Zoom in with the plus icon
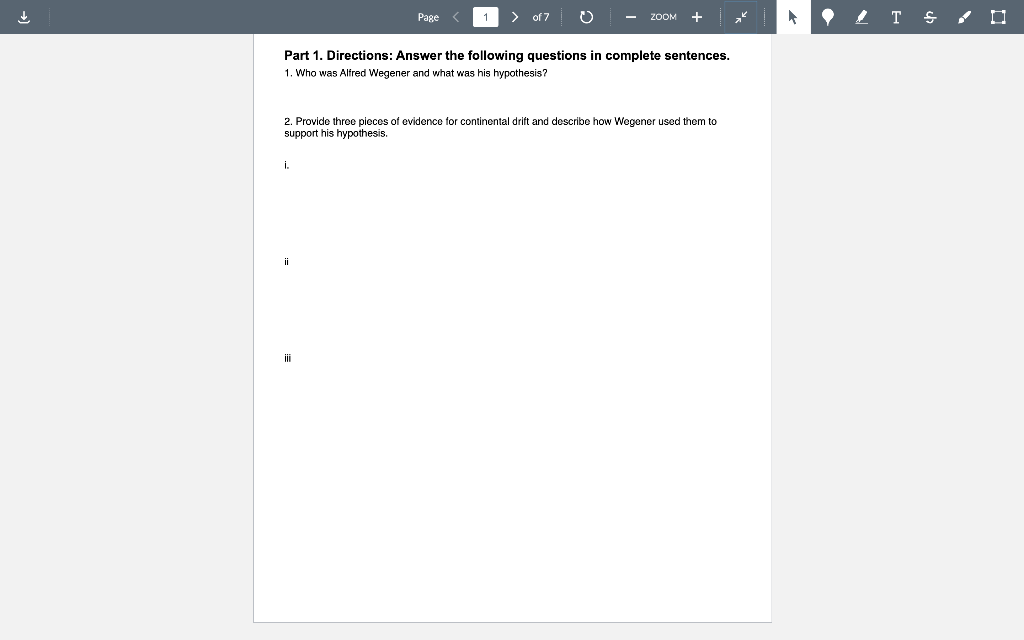The image size is (1024, 640). click(x=697, y=17)
